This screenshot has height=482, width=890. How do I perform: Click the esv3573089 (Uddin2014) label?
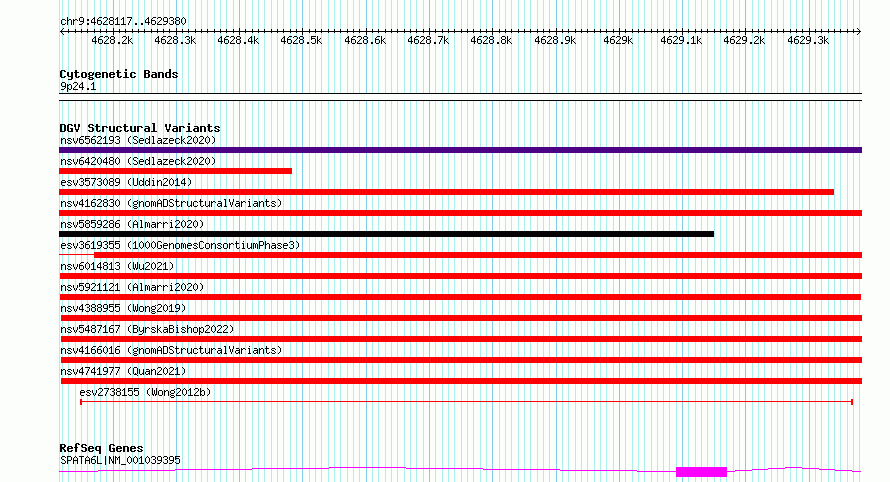(x=126, y=182)
